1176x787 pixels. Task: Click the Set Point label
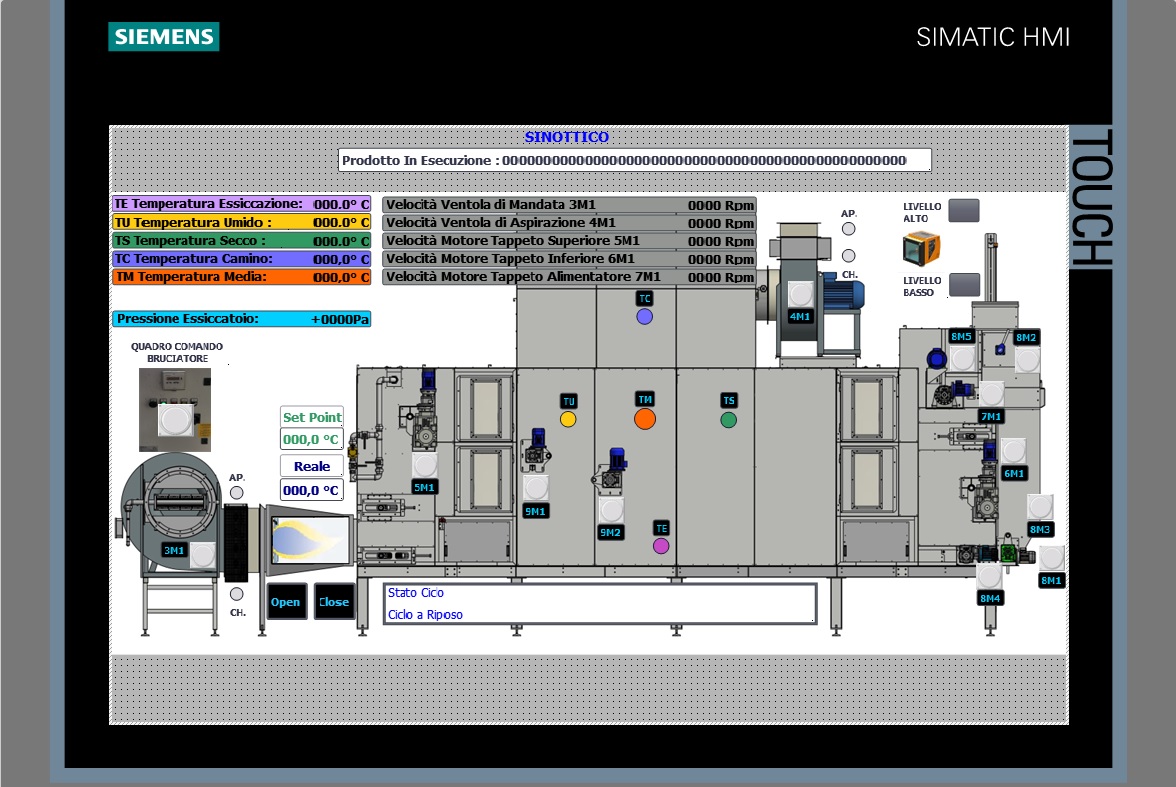tap(312, 417)
